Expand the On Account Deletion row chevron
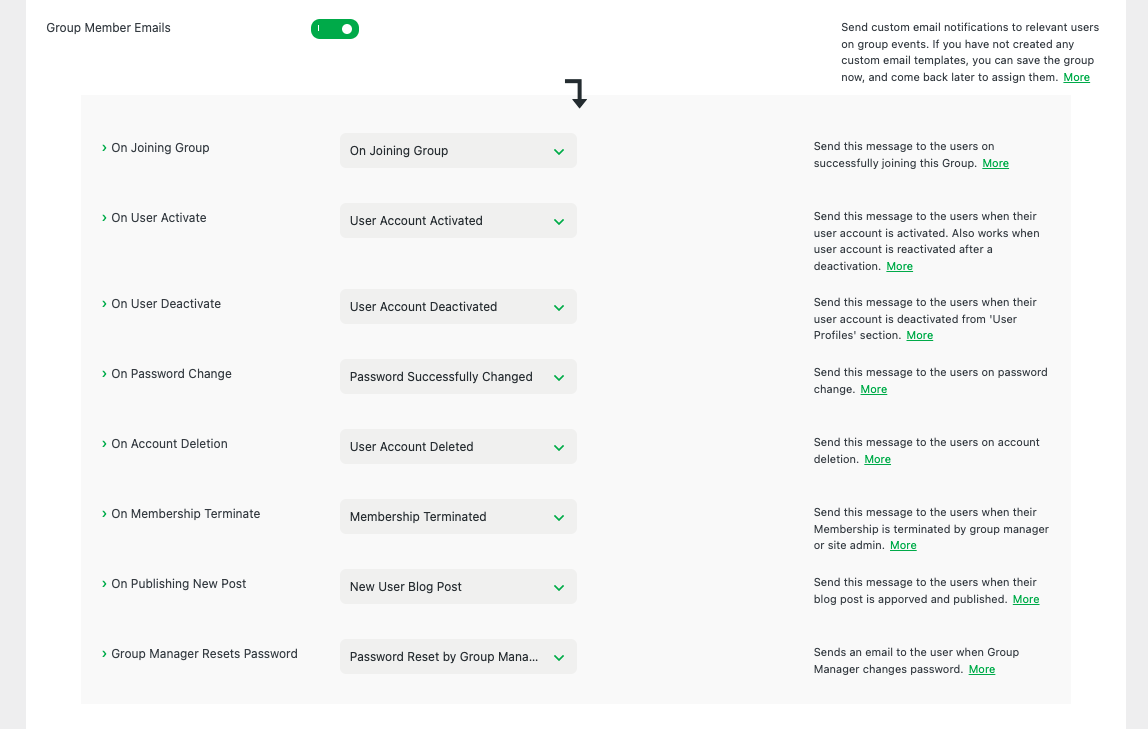 pyautogui.click(x=104, y=444)
